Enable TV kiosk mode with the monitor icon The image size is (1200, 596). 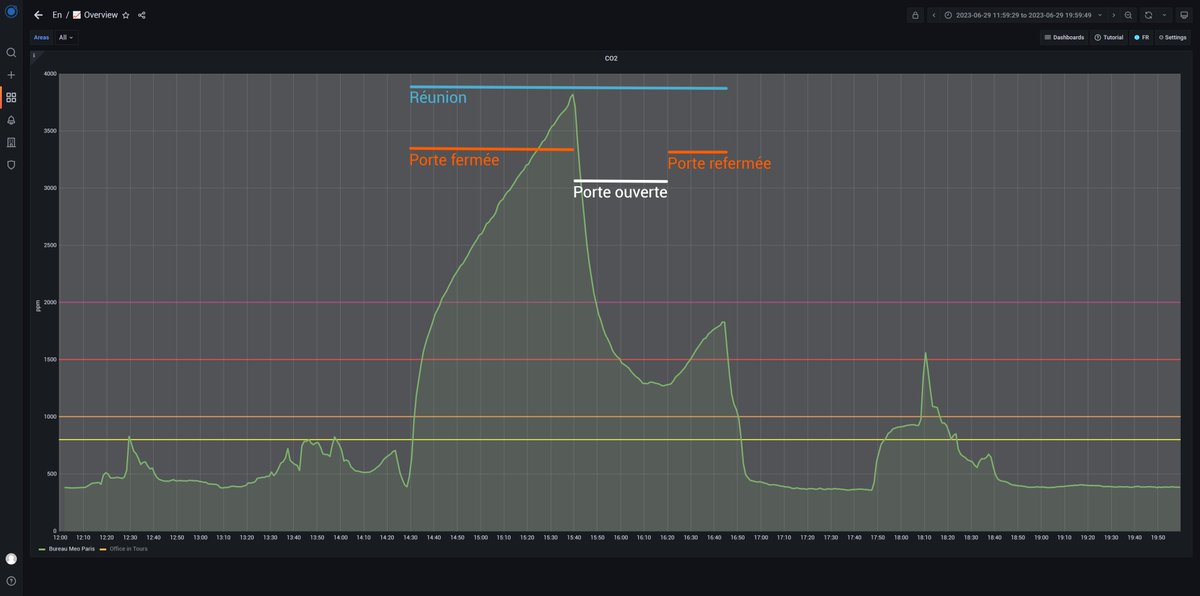(1184, 15)
